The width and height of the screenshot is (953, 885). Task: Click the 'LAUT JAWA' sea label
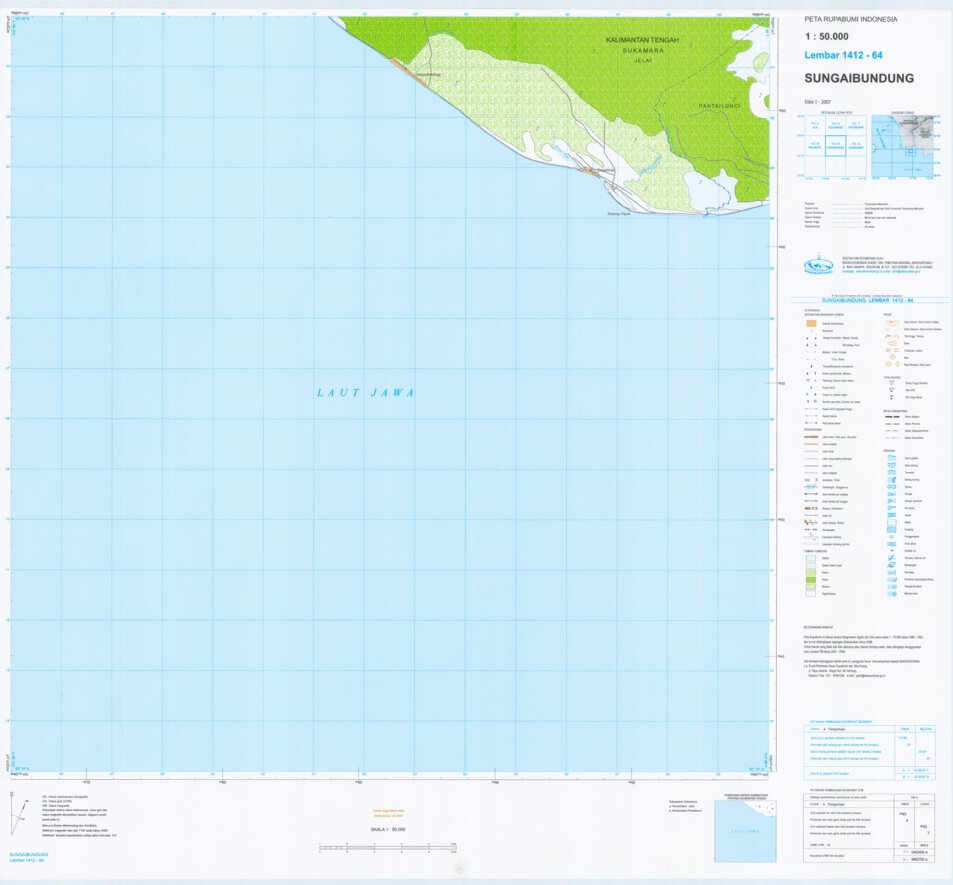tap(366, 393)
